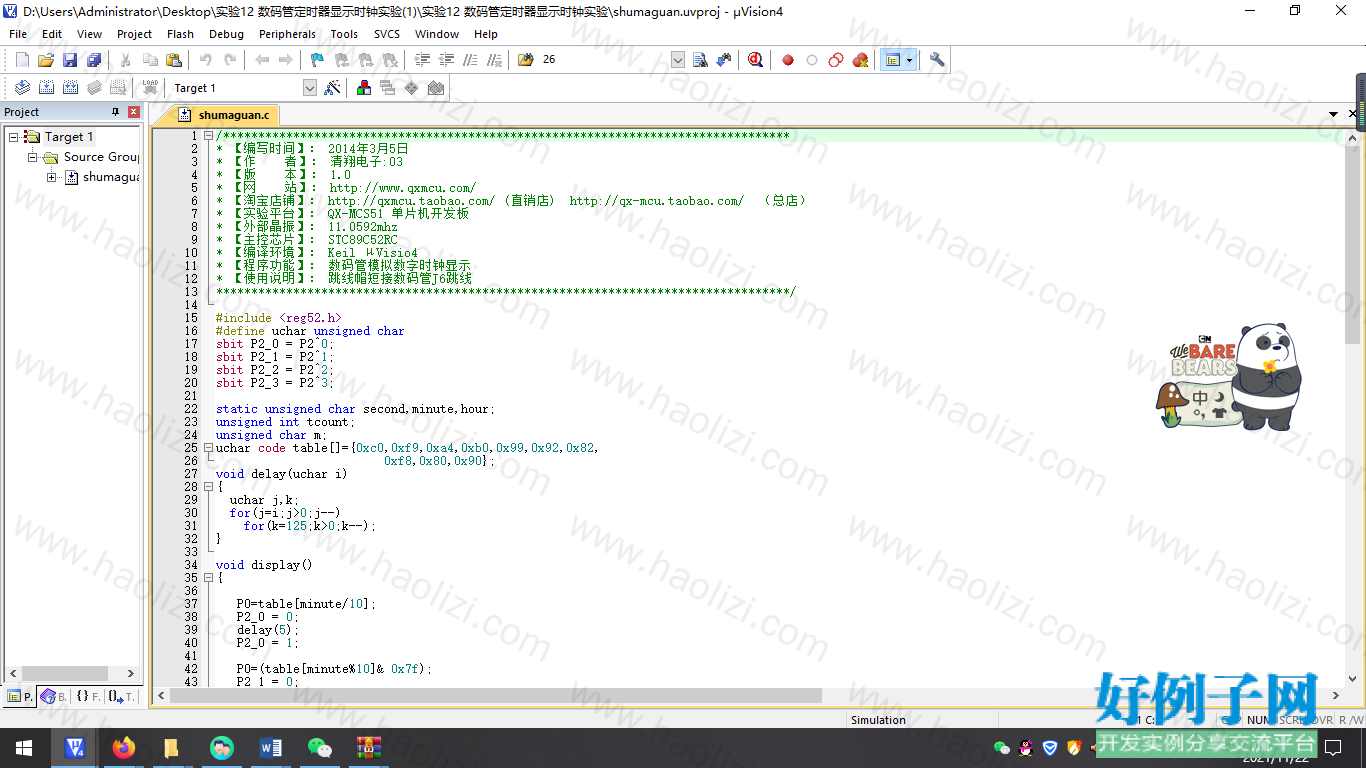This screenshot has height=768, width=1366.
Task: Save the current file
Action: (70, 60)
